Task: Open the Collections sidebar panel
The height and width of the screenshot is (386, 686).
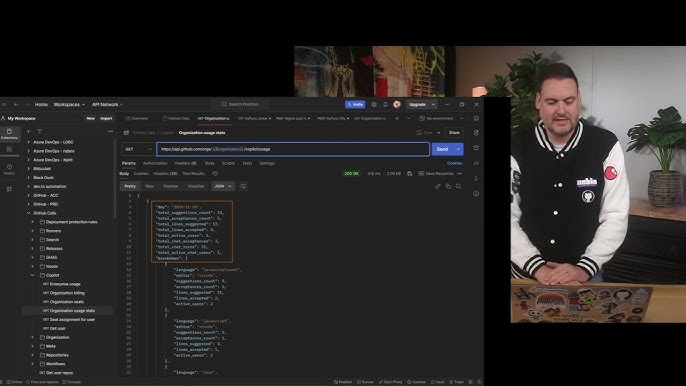Action: click(9, 133)
